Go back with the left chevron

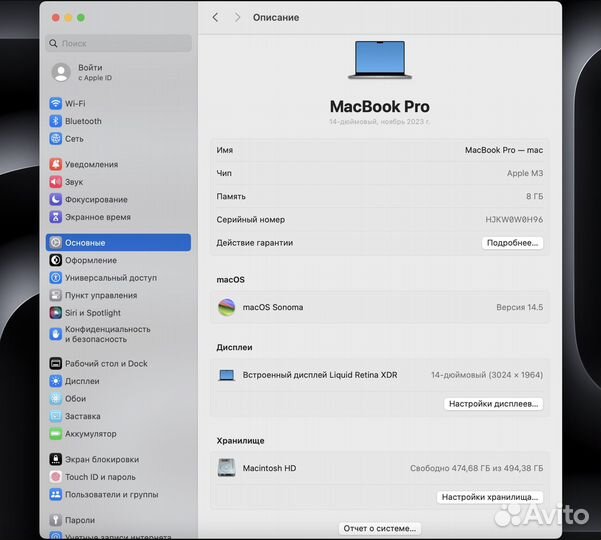click(215, 17)
